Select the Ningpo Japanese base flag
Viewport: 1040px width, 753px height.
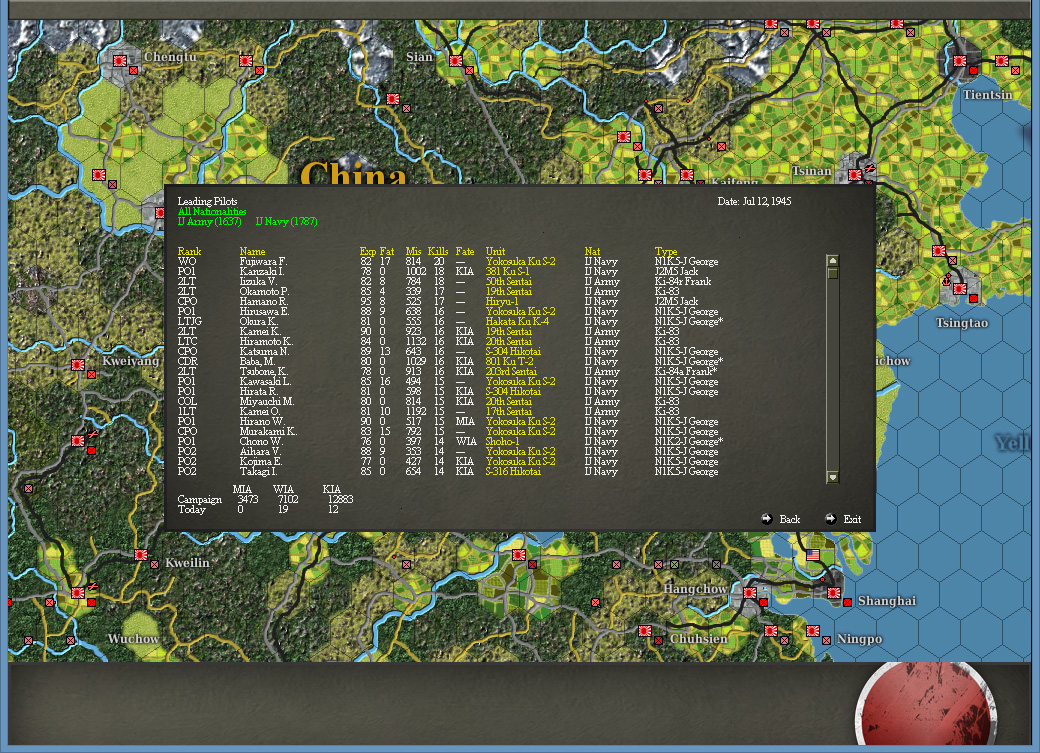pos(812,631)
